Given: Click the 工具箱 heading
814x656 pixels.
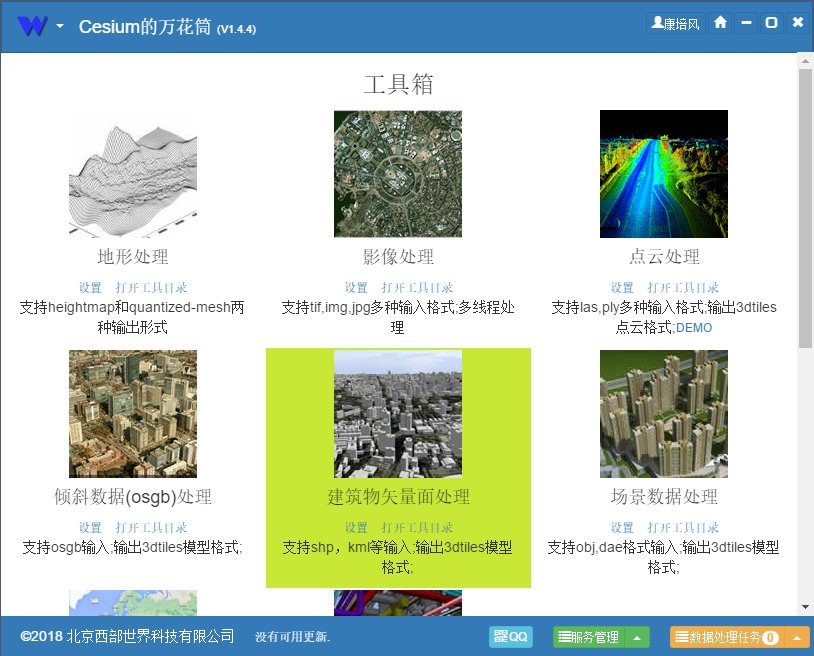Looking at the screenshot, I should tap(398, 84).
